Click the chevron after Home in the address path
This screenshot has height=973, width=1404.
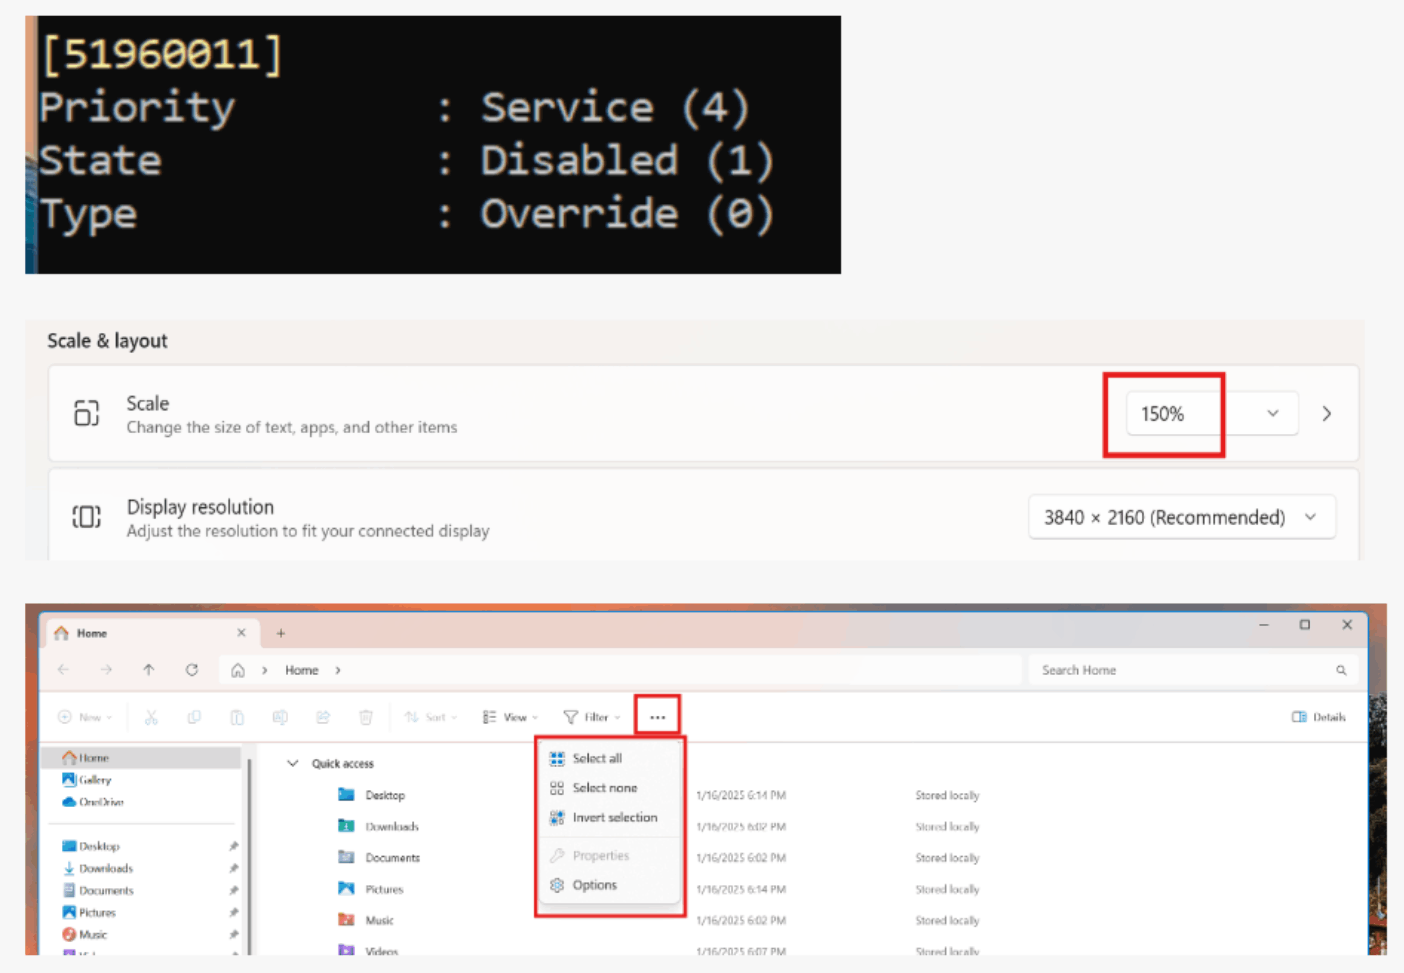click(338, 670)
